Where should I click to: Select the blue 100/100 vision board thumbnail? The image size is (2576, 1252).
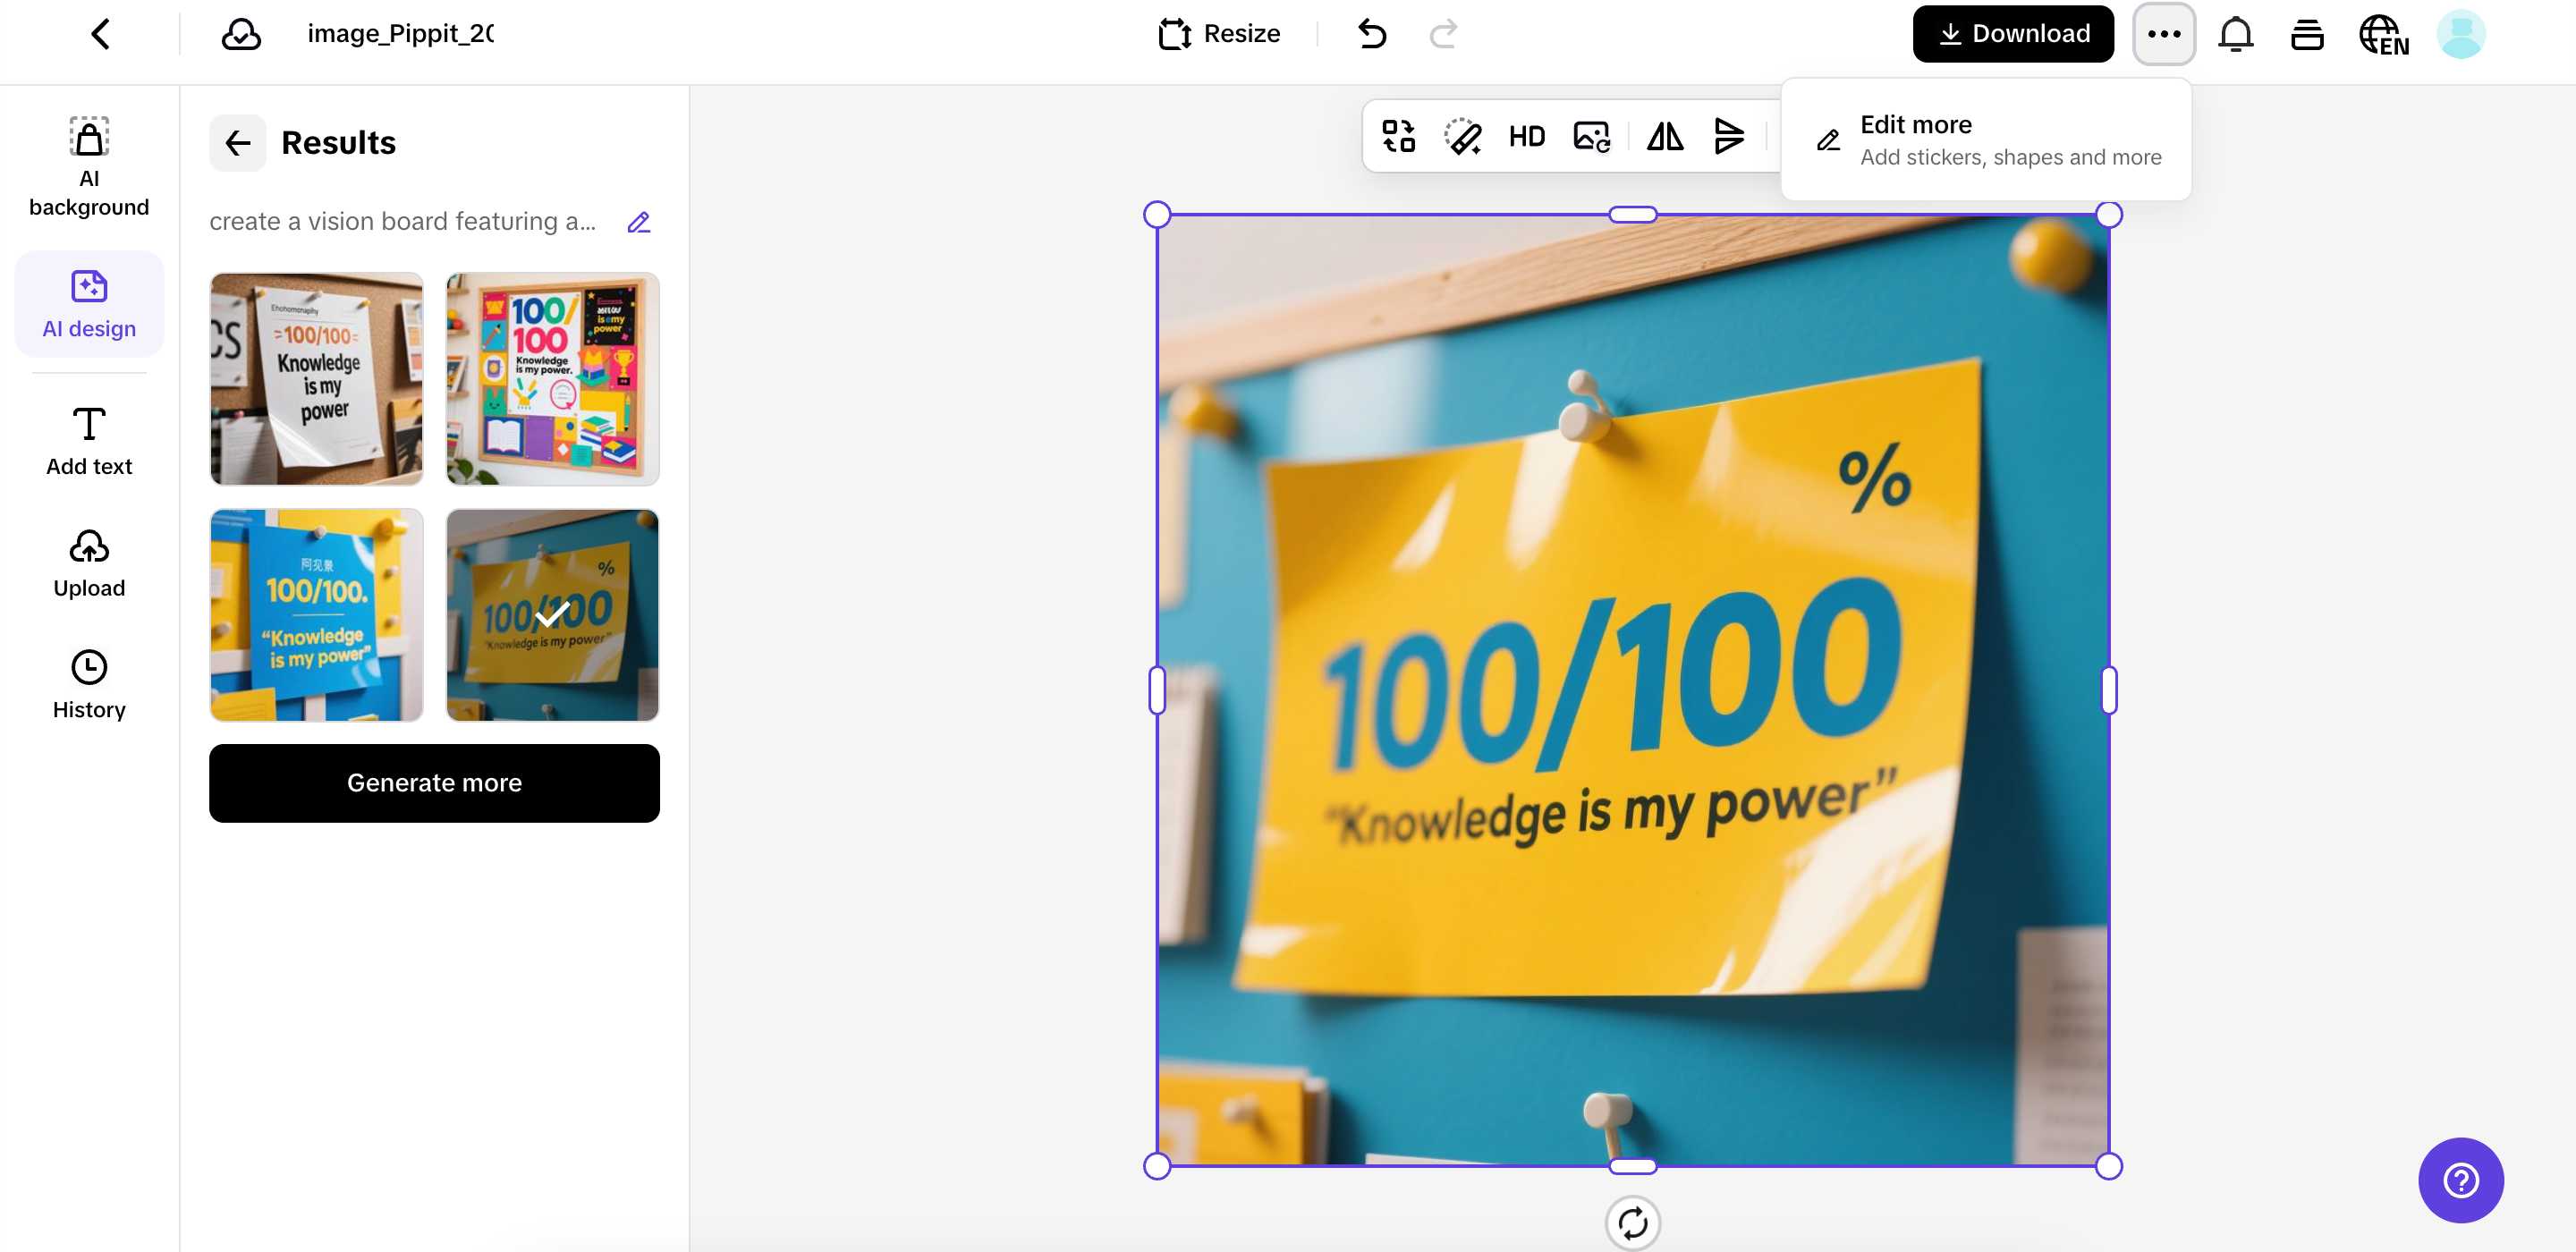pyautogui.click(x=316, y=615)
